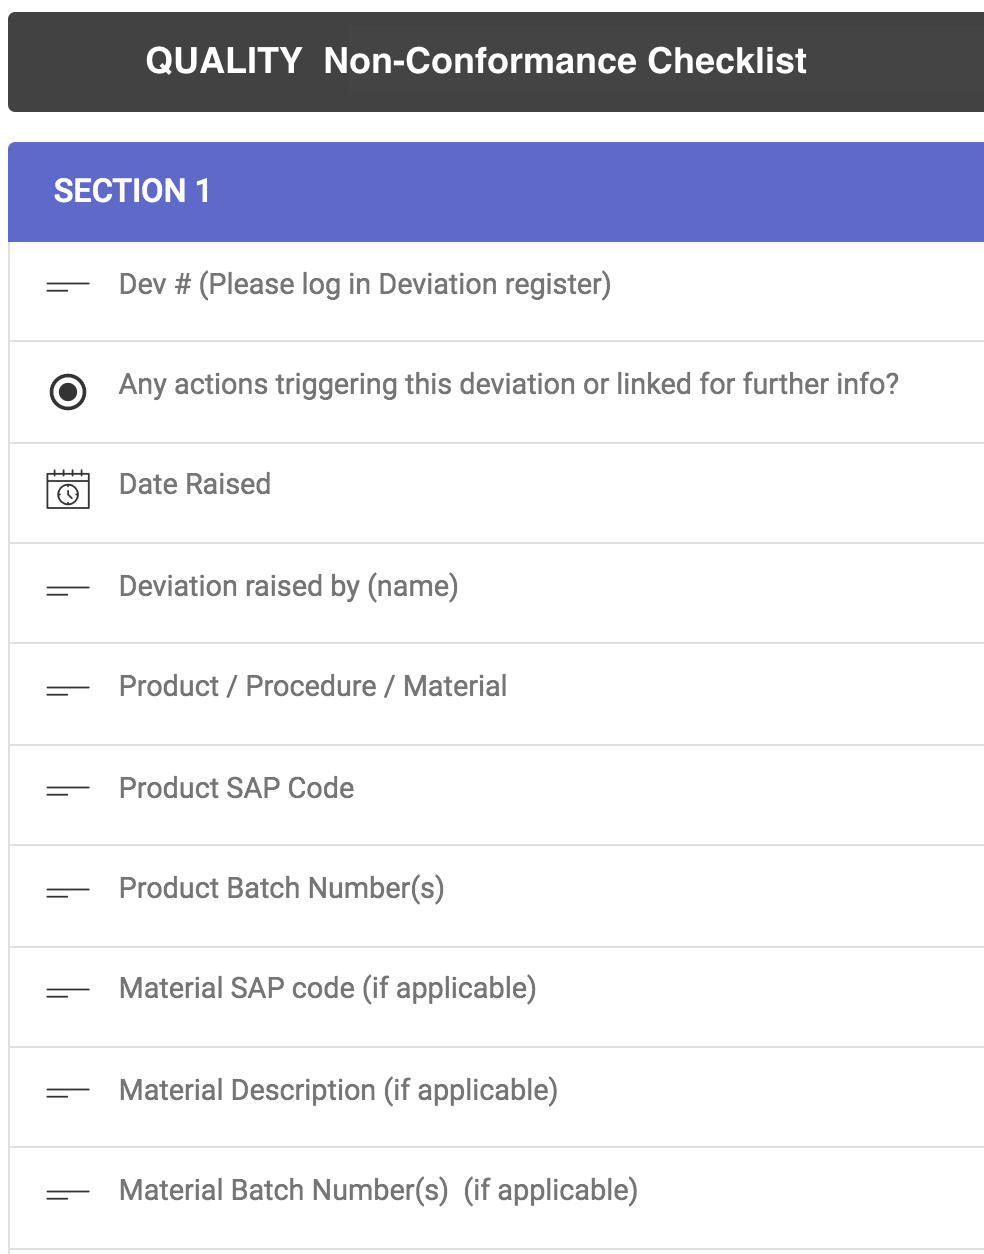Click the text icon next to Material SAP code

68,992
